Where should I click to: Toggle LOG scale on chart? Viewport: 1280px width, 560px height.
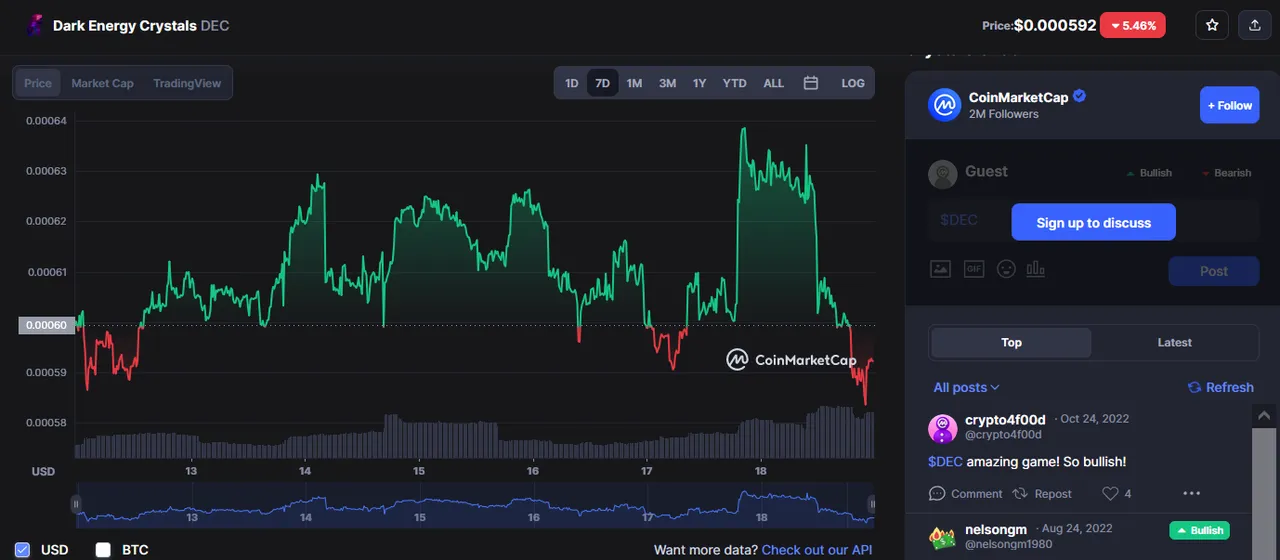(853, 83)
